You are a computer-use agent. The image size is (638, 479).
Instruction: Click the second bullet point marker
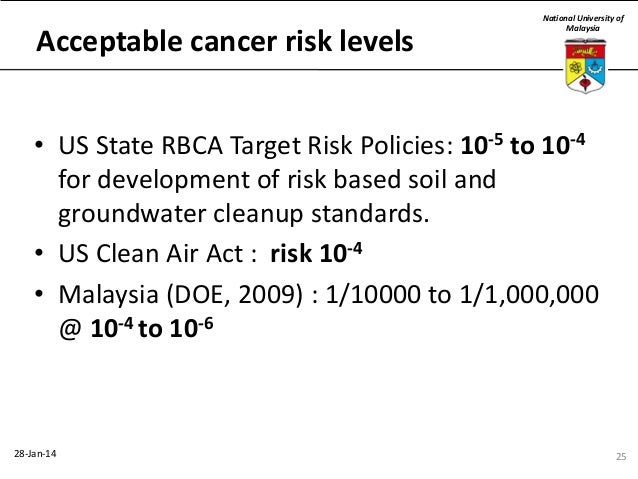pyautogui.click(x=39, y=253)
